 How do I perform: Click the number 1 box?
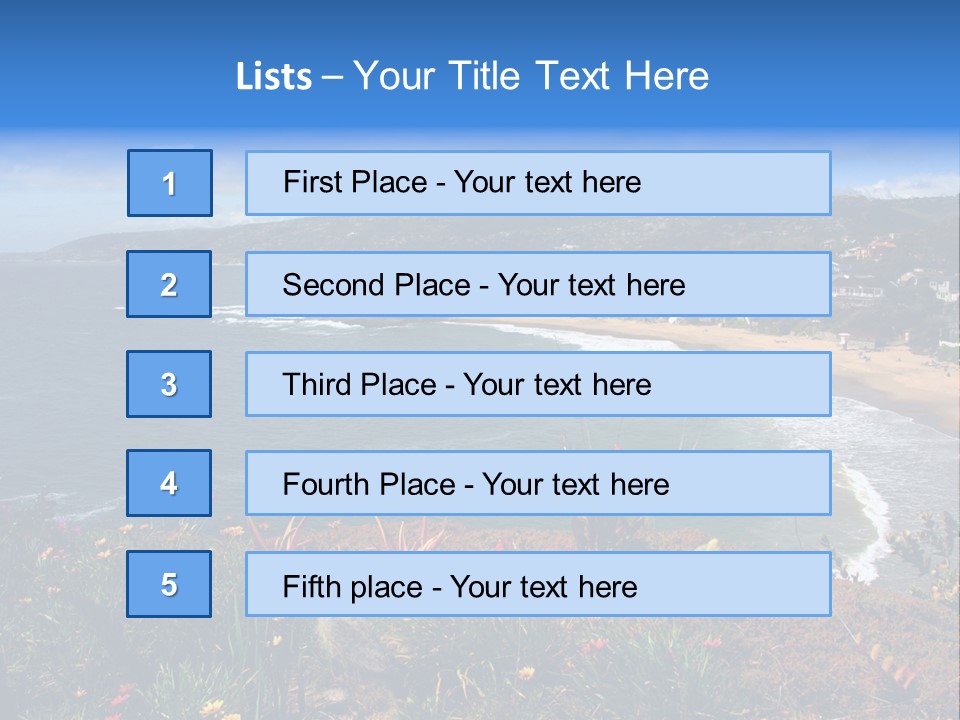[169, 183]
